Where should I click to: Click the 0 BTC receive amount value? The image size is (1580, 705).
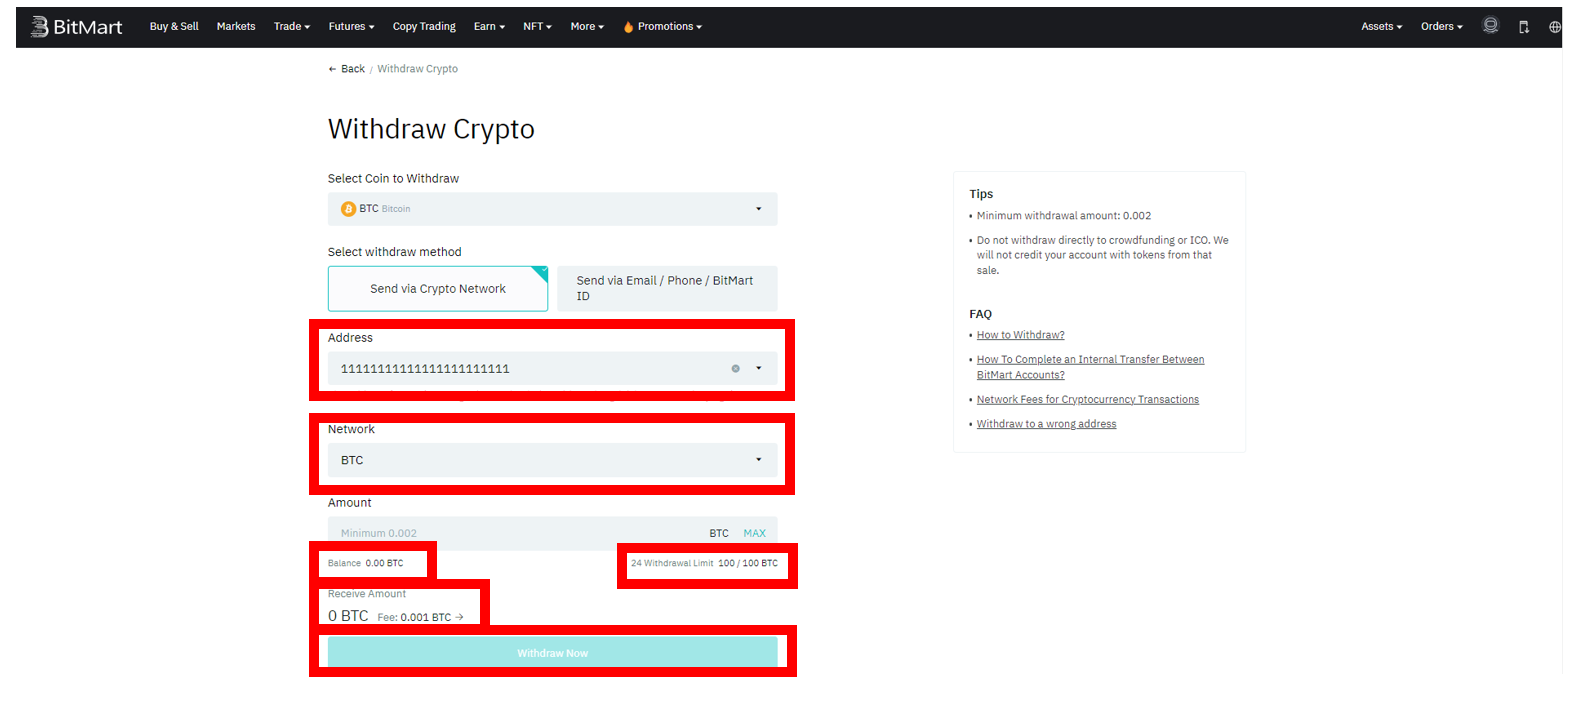pyautogui.click(x=348, y=616)
